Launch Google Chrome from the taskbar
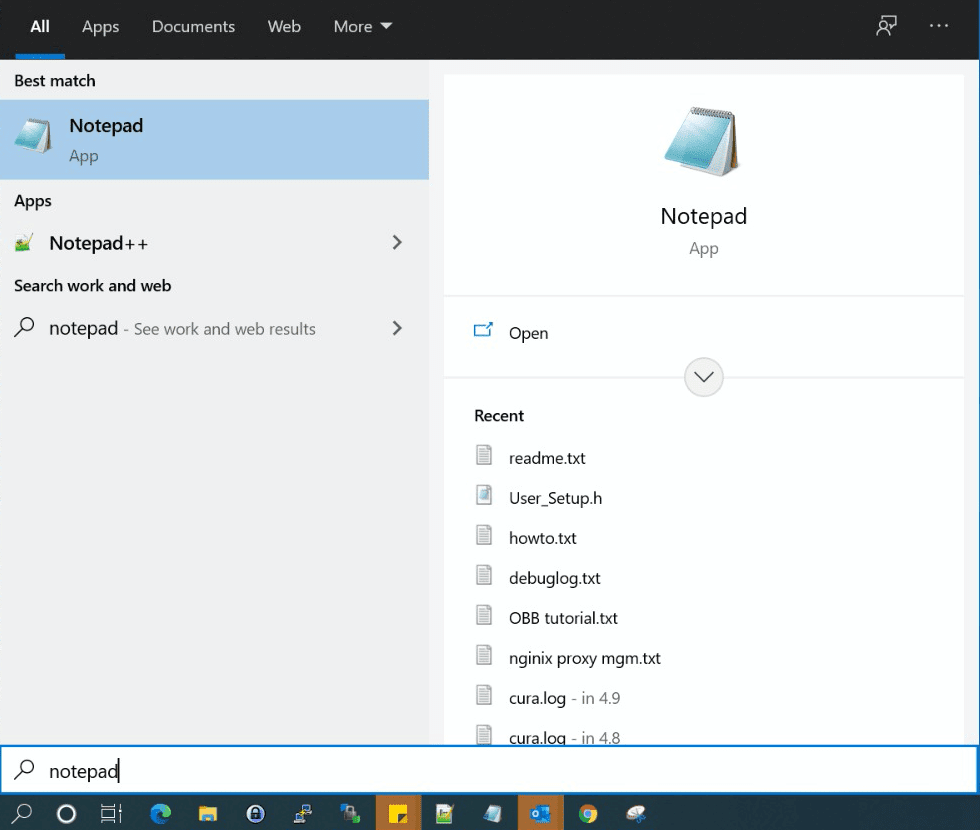 point(589,813)
